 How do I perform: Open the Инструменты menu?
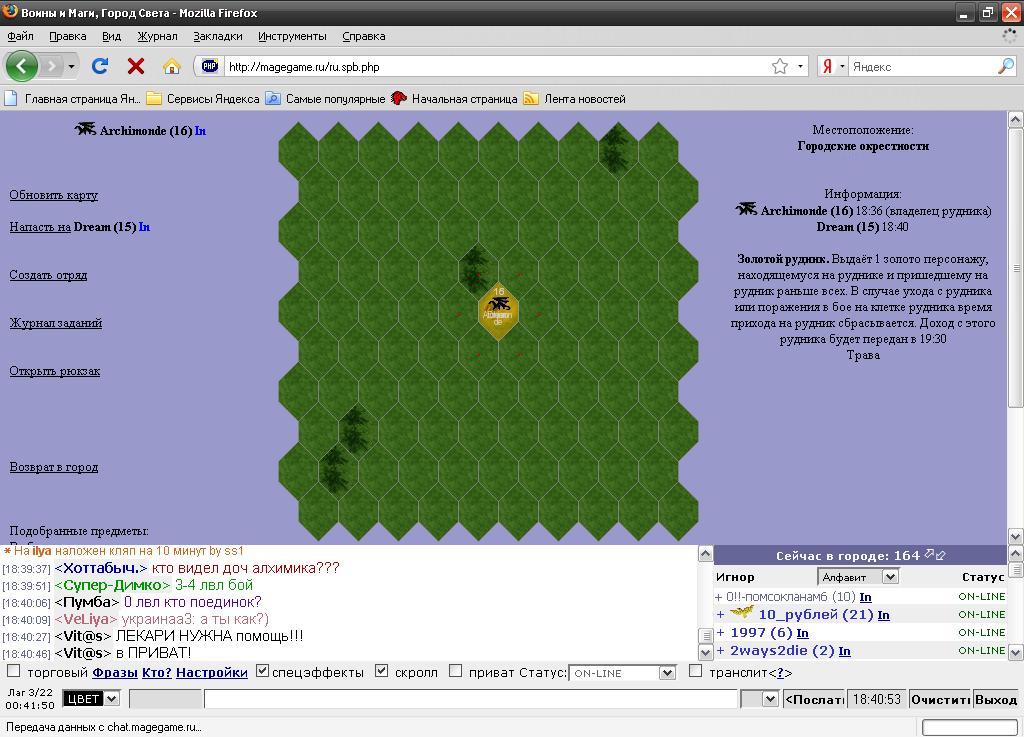(292, 37)
